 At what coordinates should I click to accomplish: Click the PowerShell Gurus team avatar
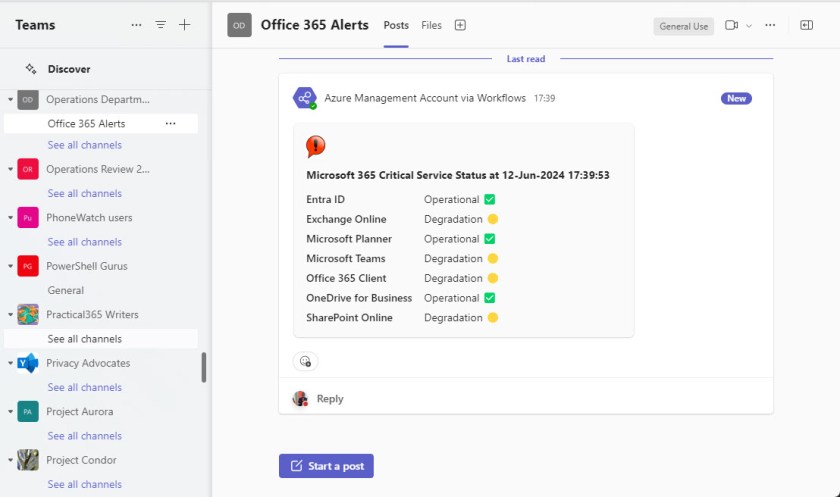click(28, 266)
